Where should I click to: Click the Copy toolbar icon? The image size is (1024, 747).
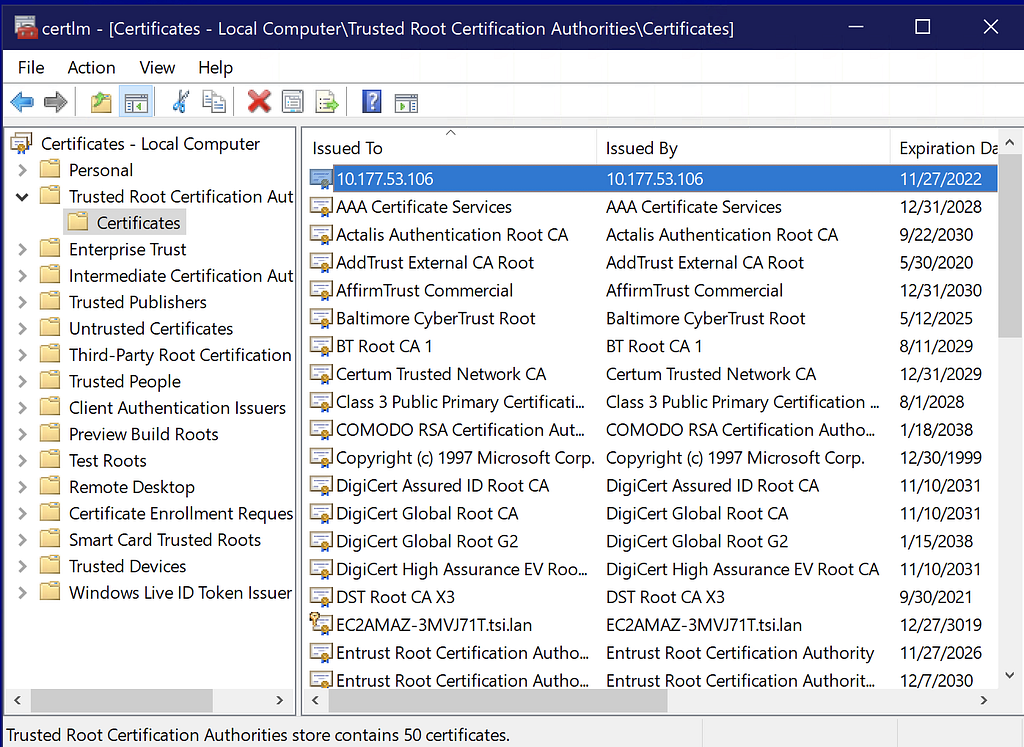(214, 102)
